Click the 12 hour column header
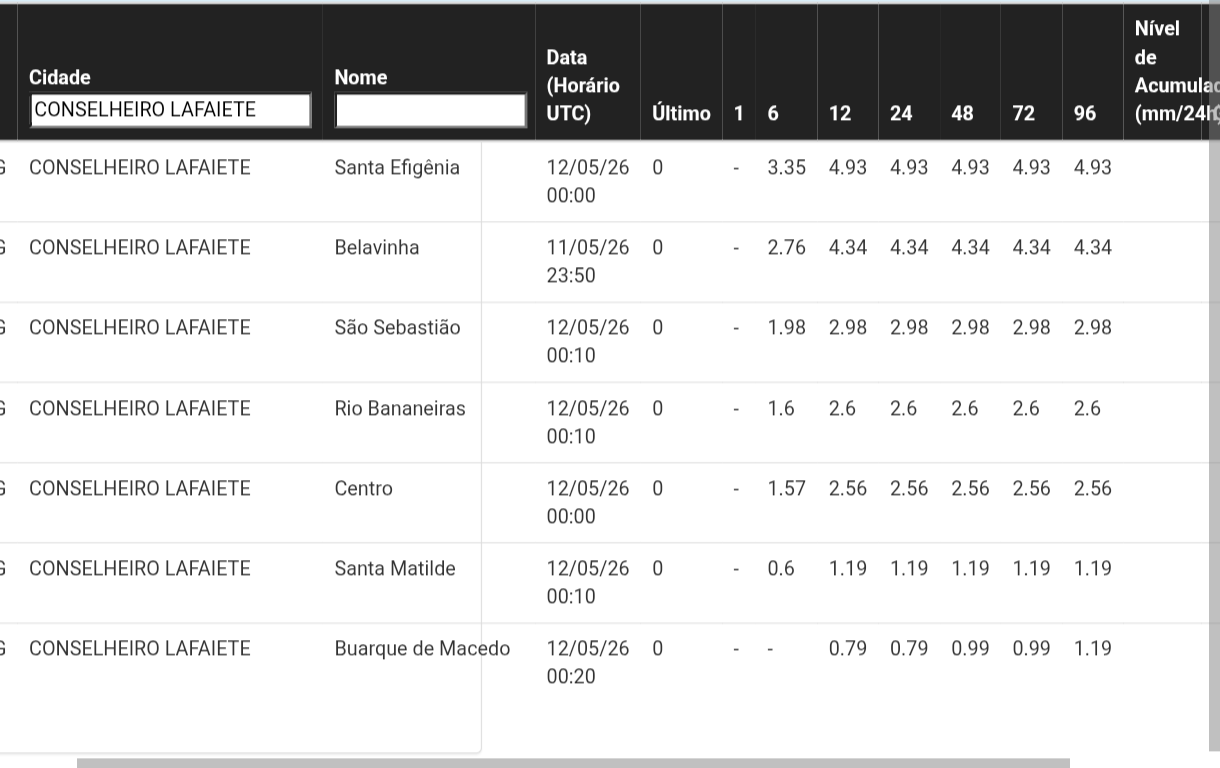The image size is (1220, 768). [840, 113]
